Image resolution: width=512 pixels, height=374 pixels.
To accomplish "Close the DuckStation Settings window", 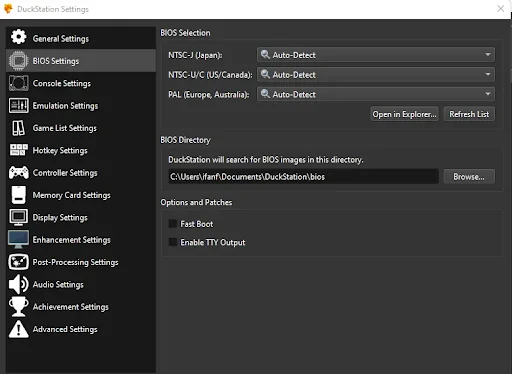I will point(500,9).
